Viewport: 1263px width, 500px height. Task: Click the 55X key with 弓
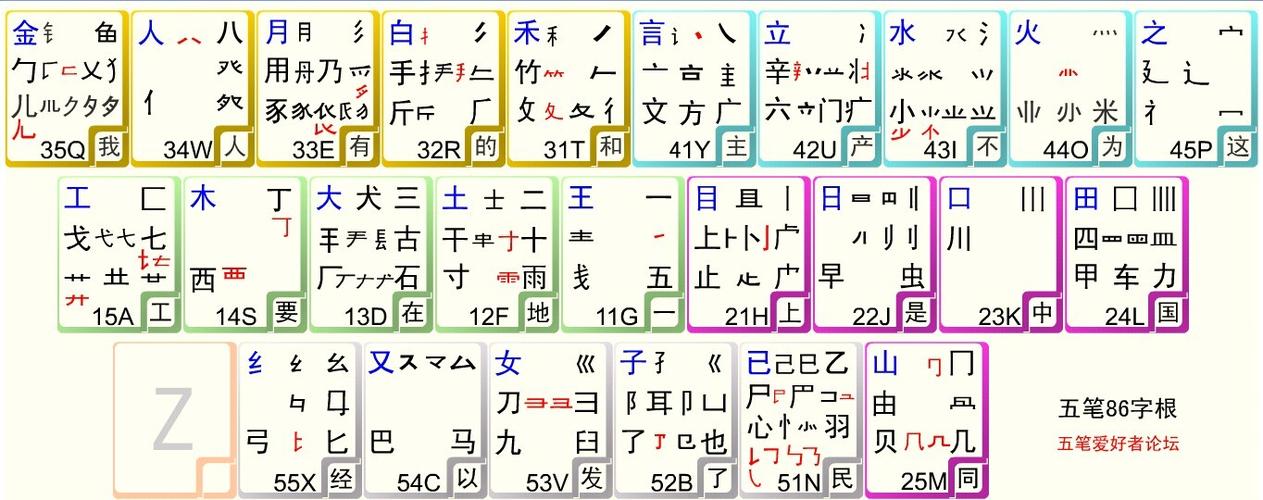(x=300, y=420)
